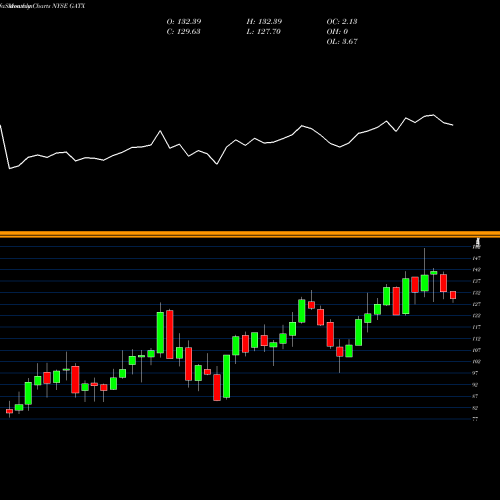This screenshot has width=500, height=500.
Task: Click the 97 price axis label
Action: pyautogui.click(x=475, y=373)
